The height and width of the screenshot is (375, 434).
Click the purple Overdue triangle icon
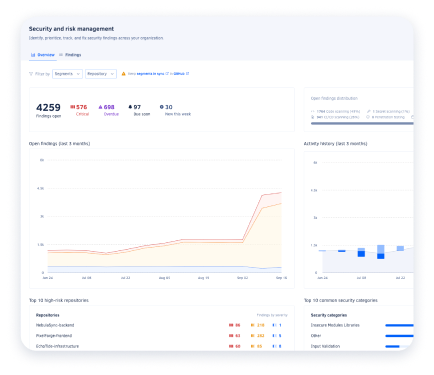(x=100, y=107)
